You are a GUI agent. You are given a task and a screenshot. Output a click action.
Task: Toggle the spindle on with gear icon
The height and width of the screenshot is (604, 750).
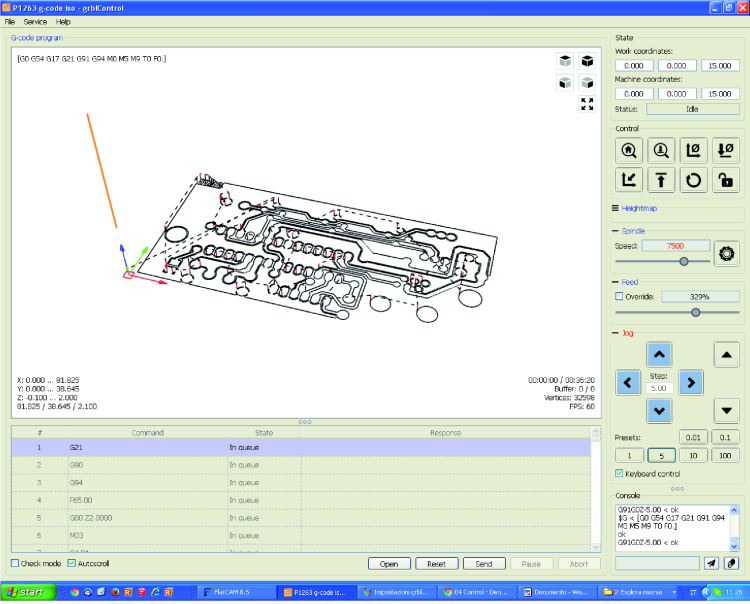click(x=727, y=253)
